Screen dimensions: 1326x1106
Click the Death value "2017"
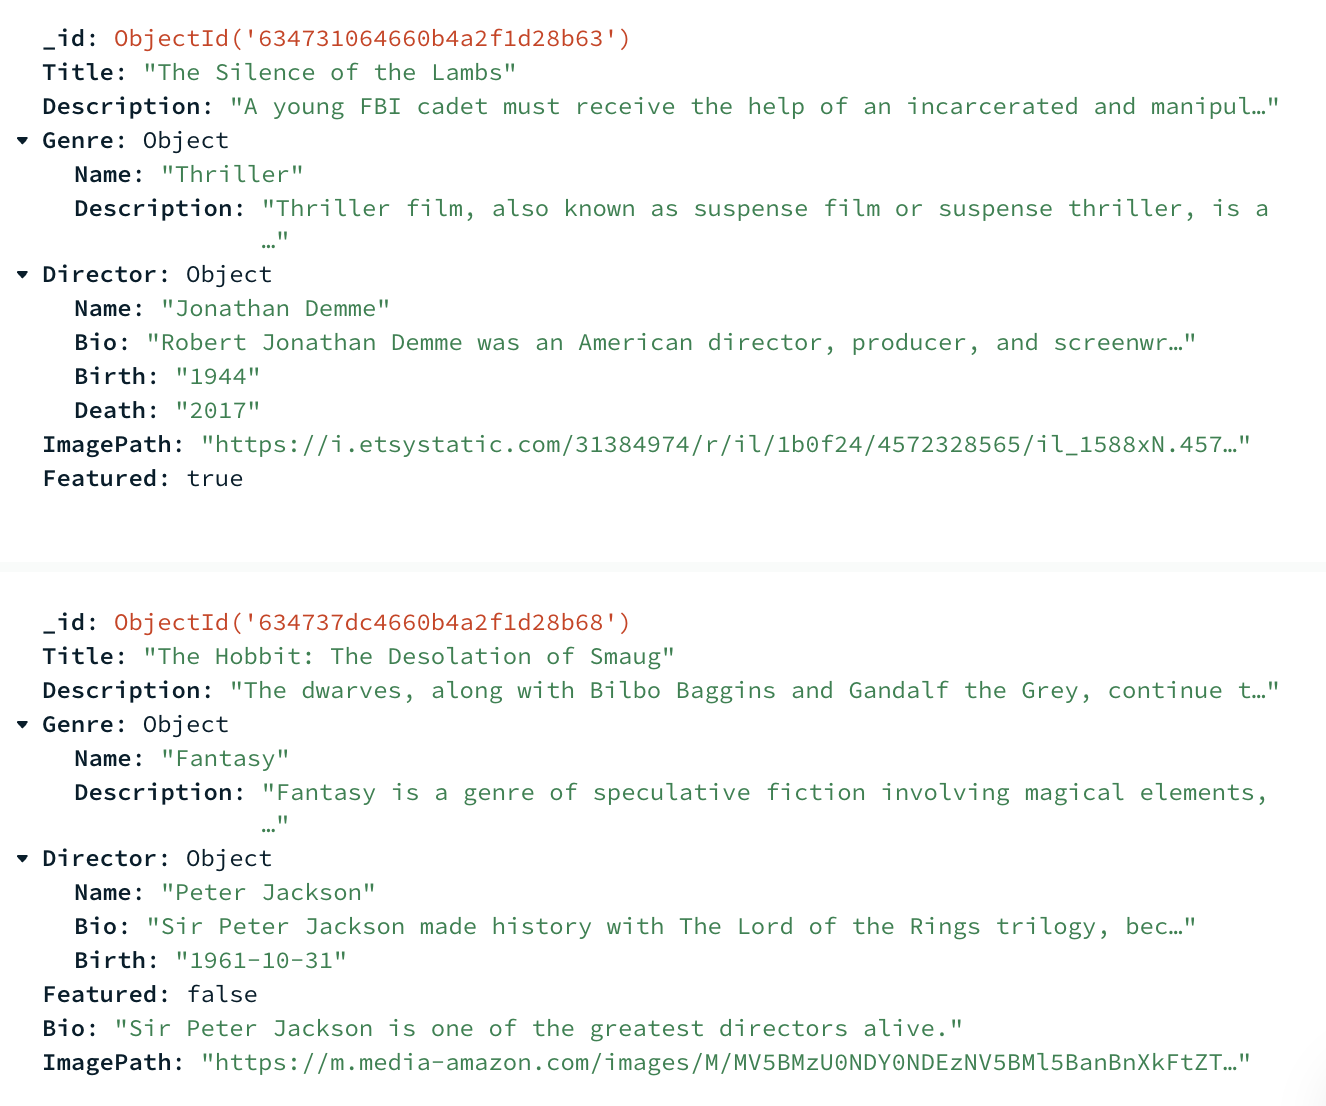218,411
